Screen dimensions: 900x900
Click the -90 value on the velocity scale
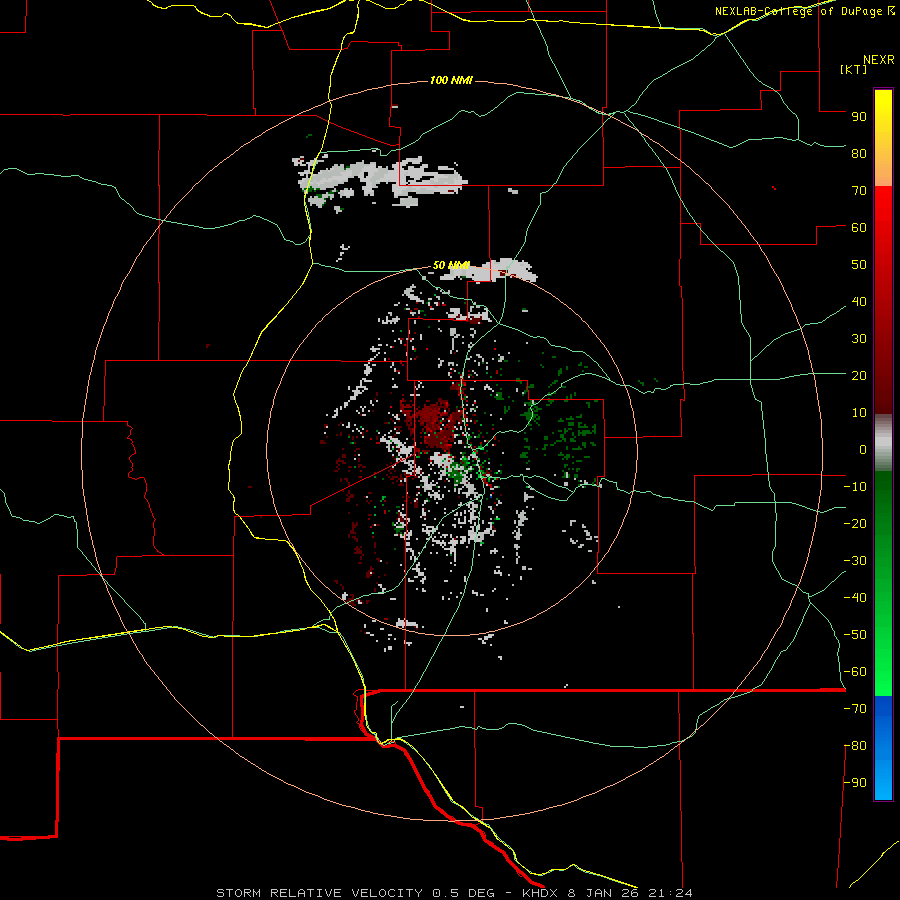pos(855,783)
